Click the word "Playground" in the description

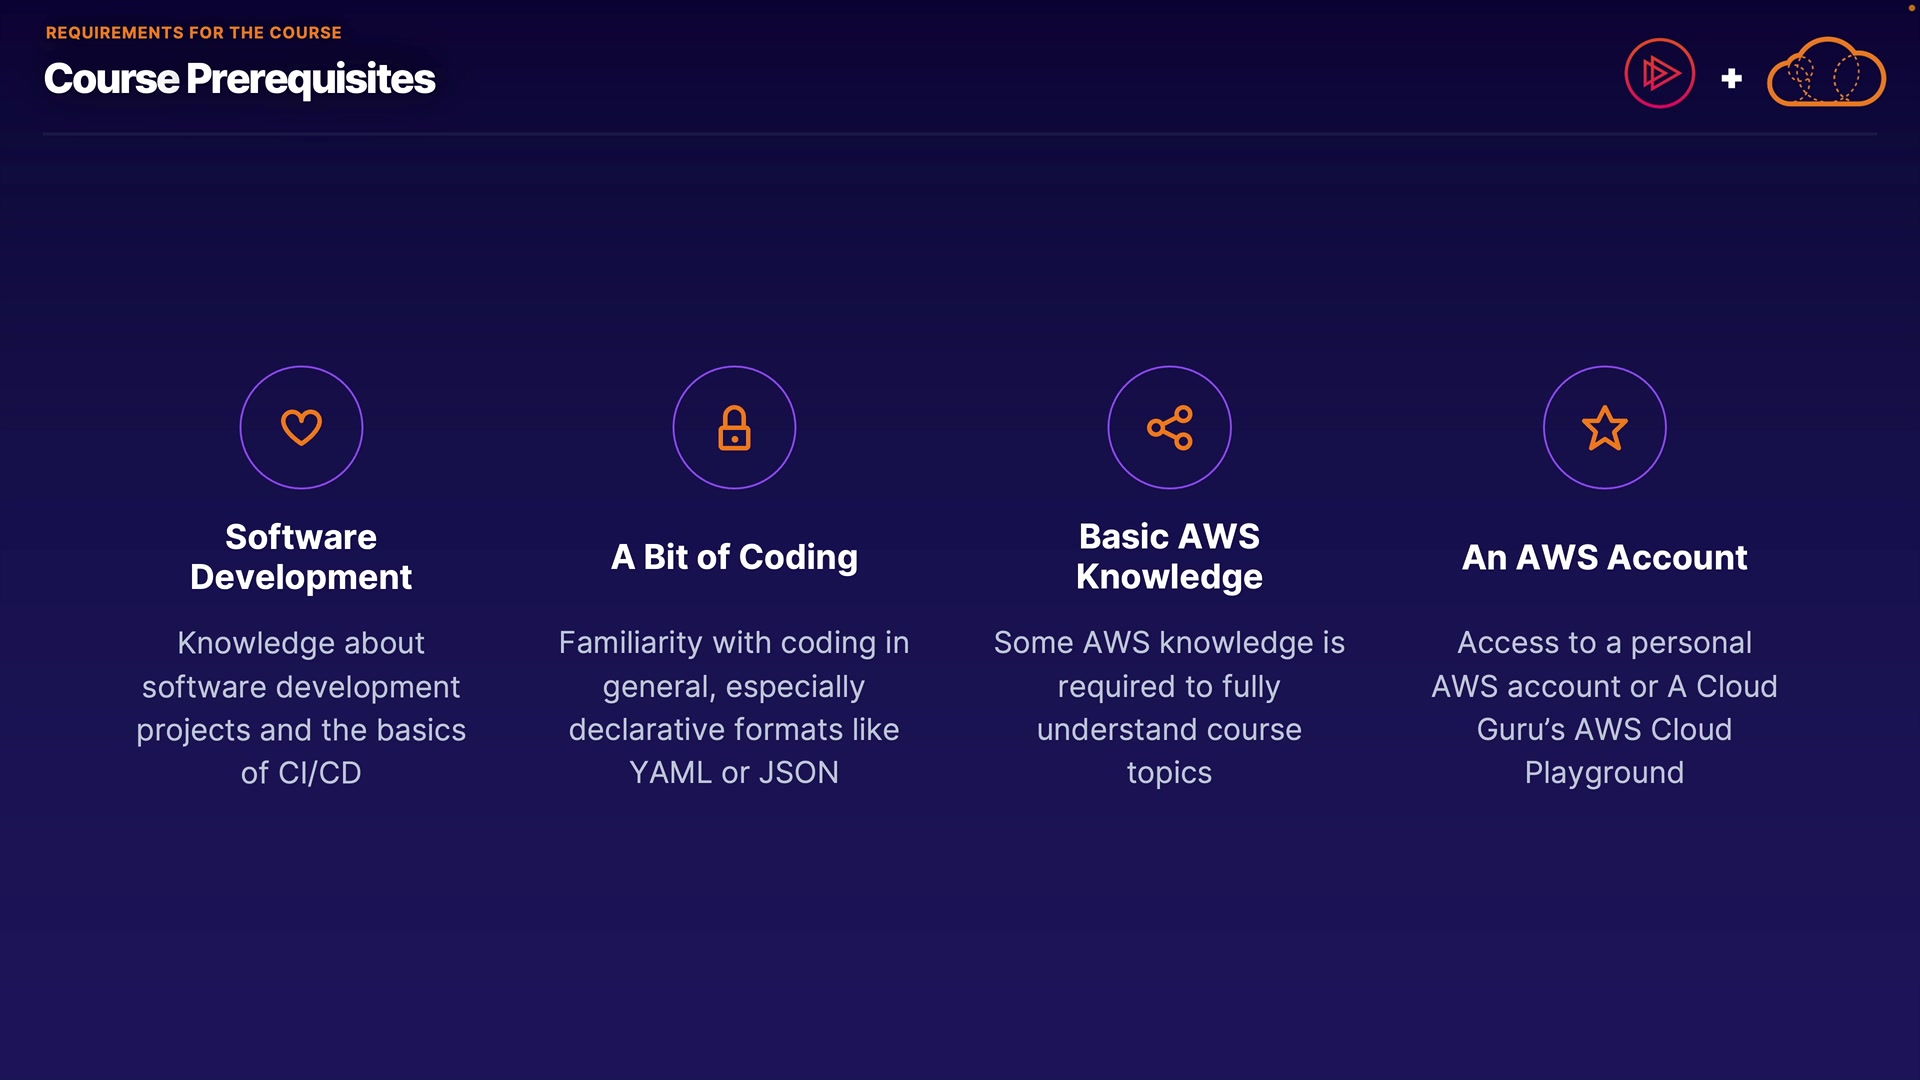click(1604, 773)
